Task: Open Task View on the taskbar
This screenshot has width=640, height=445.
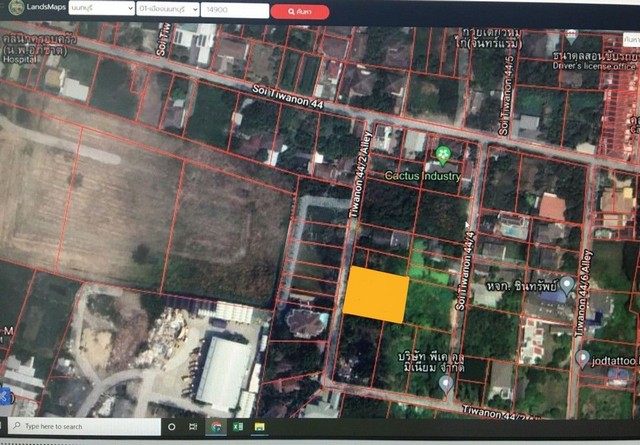Action: point(192,426)
